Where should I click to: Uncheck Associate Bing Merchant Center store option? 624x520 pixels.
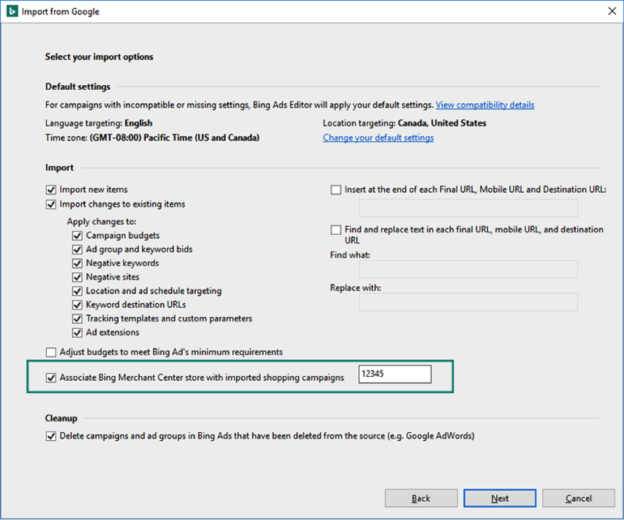pyautogui.click(x=51, y=378)
